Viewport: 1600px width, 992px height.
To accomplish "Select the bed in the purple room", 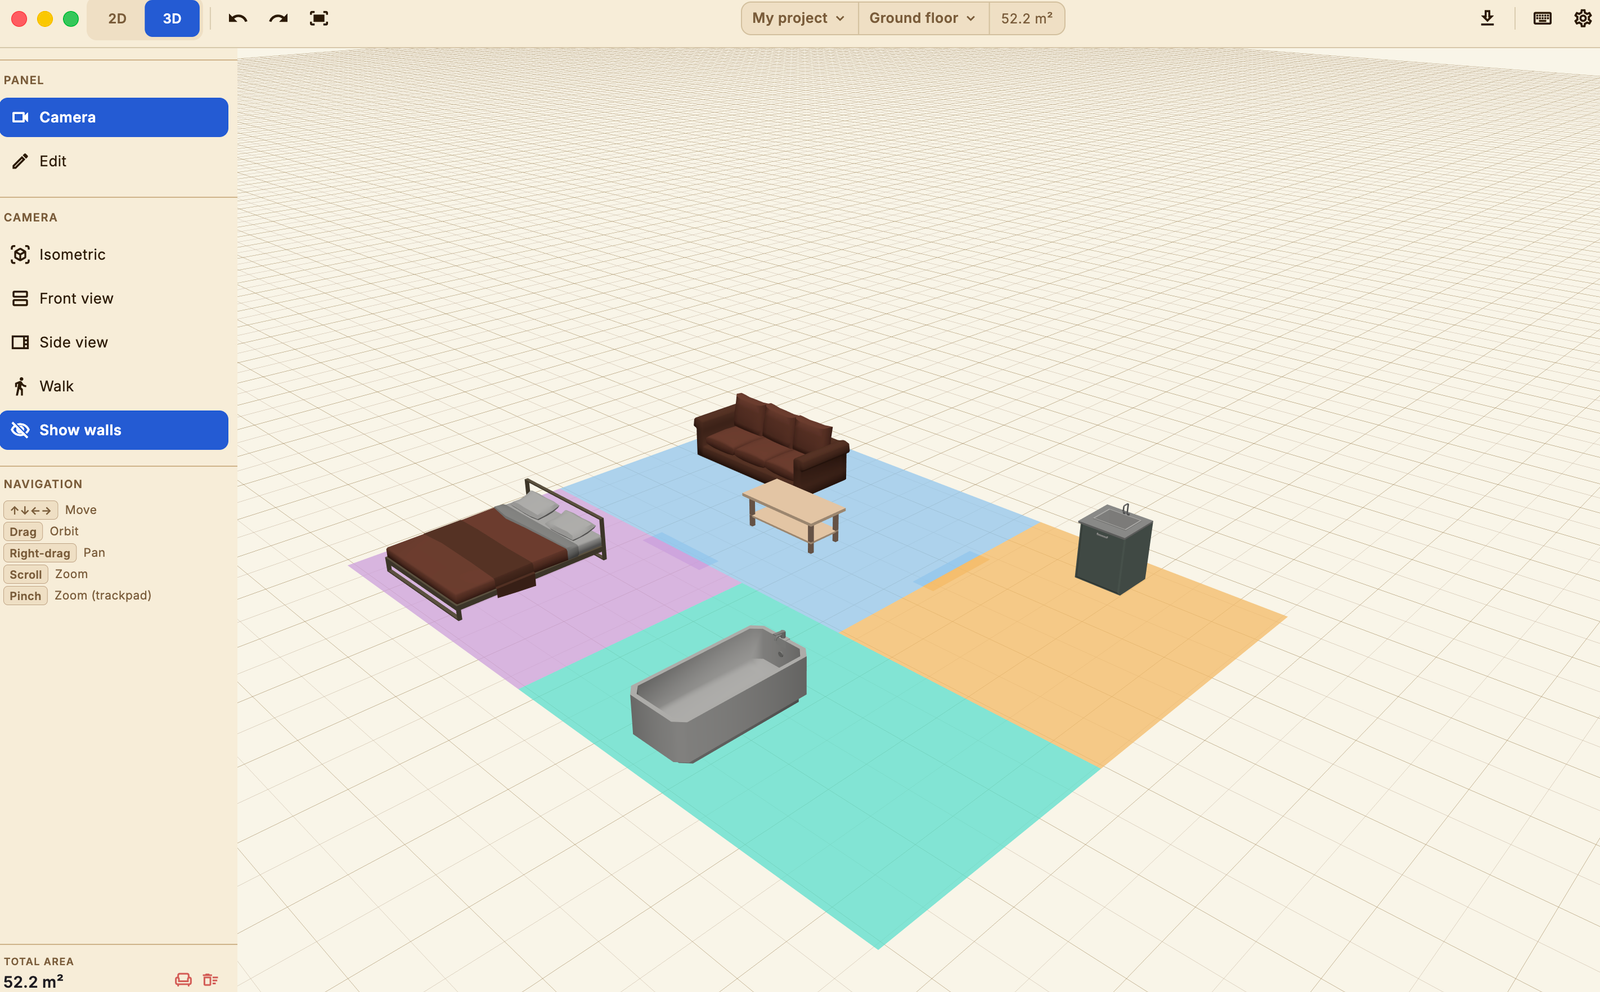I will [496, 548].
